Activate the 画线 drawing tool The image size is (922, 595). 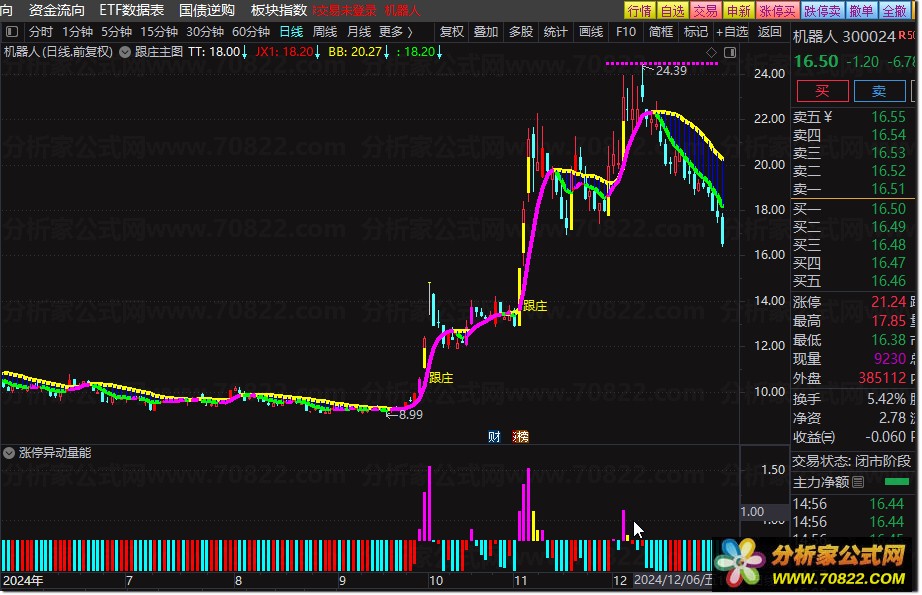591,32
